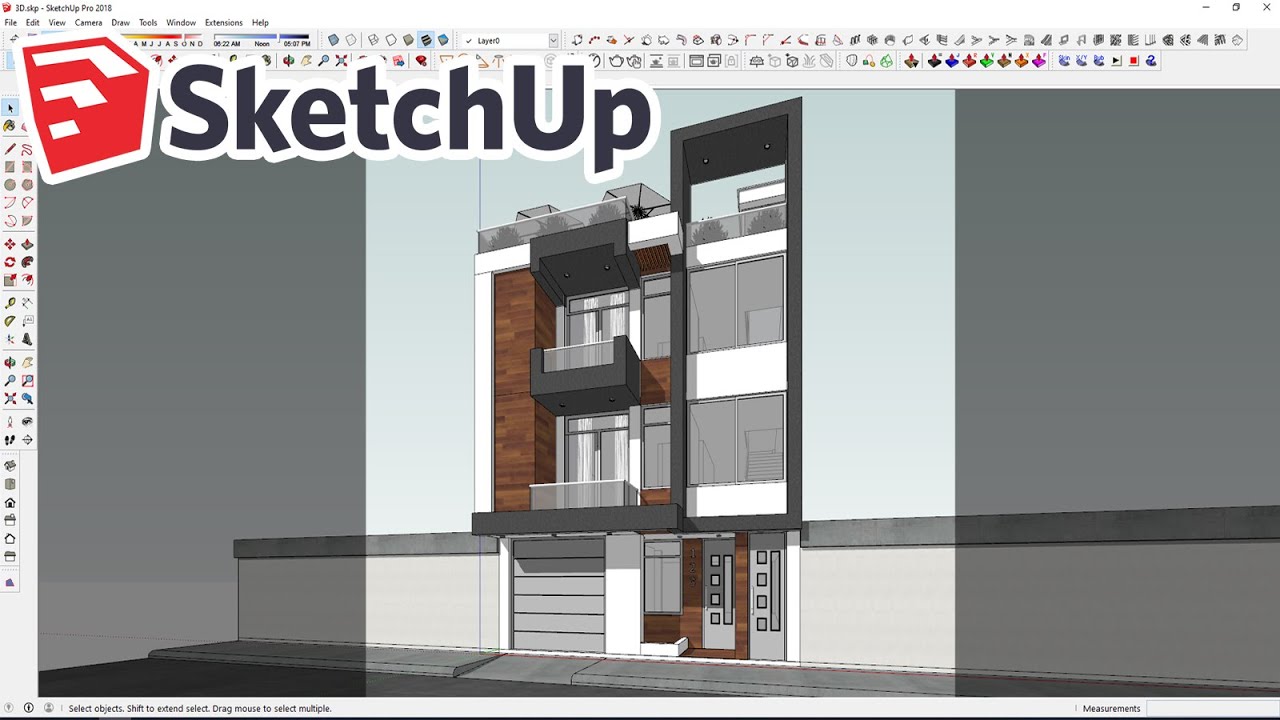
Task: Select the 2 Point Arc tool
Action: coord(27,202)
